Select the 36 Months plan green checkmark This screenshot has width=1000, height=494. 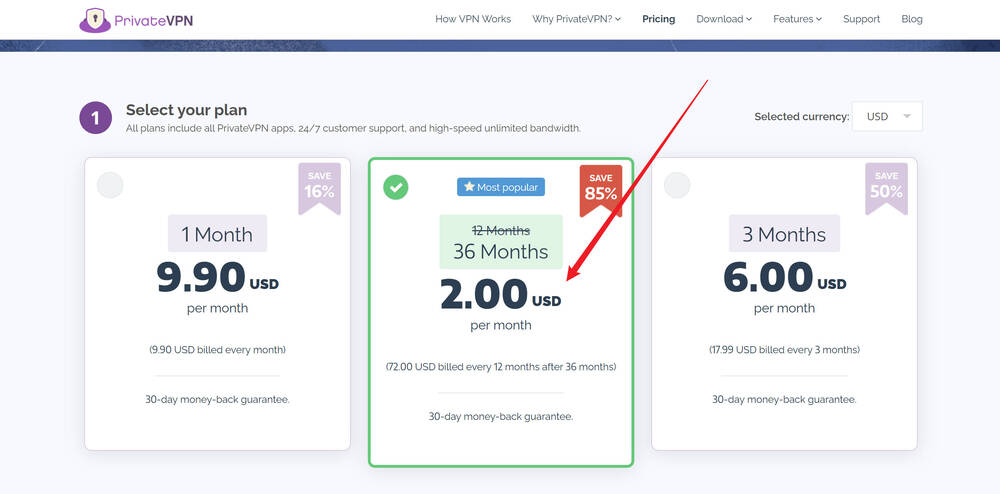tap(395, 187)
